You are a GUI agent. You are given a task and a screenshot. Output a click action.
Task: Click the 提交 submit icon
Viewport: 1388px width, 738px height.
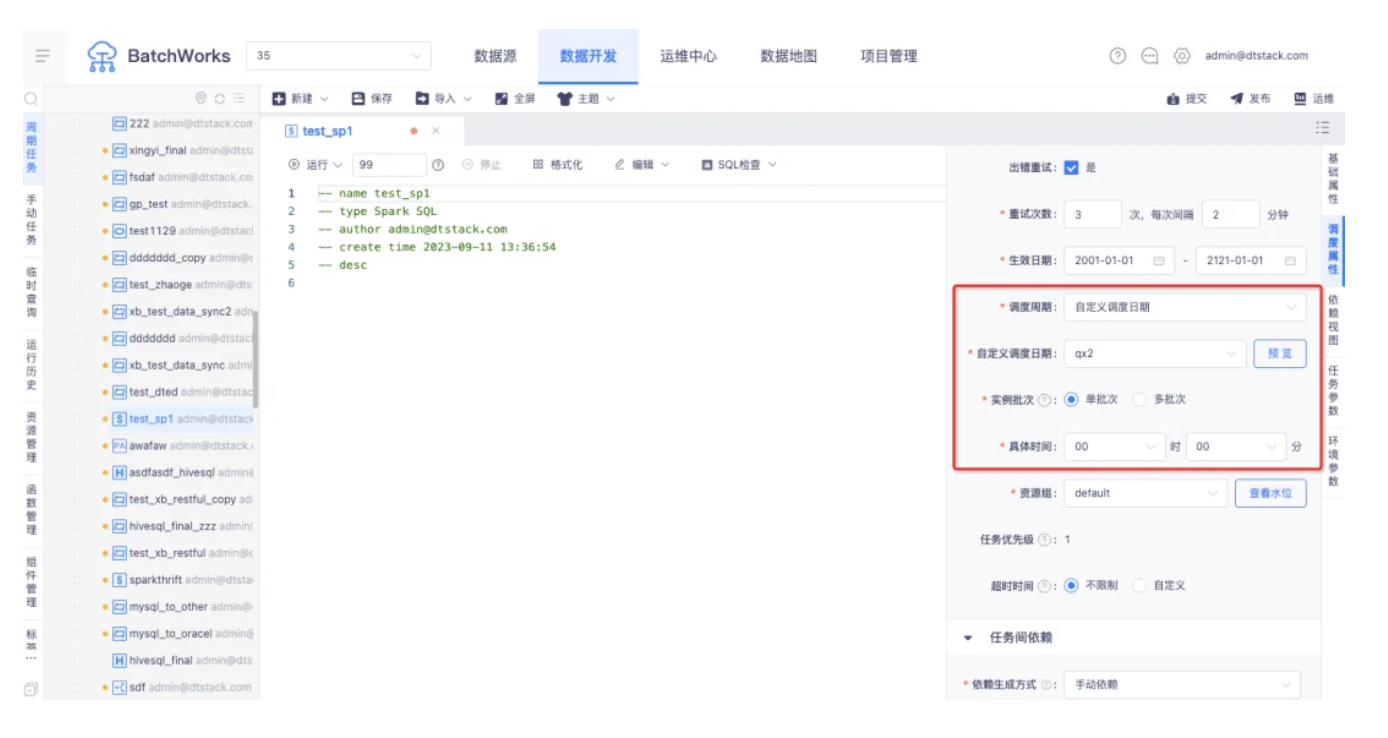1173,99
